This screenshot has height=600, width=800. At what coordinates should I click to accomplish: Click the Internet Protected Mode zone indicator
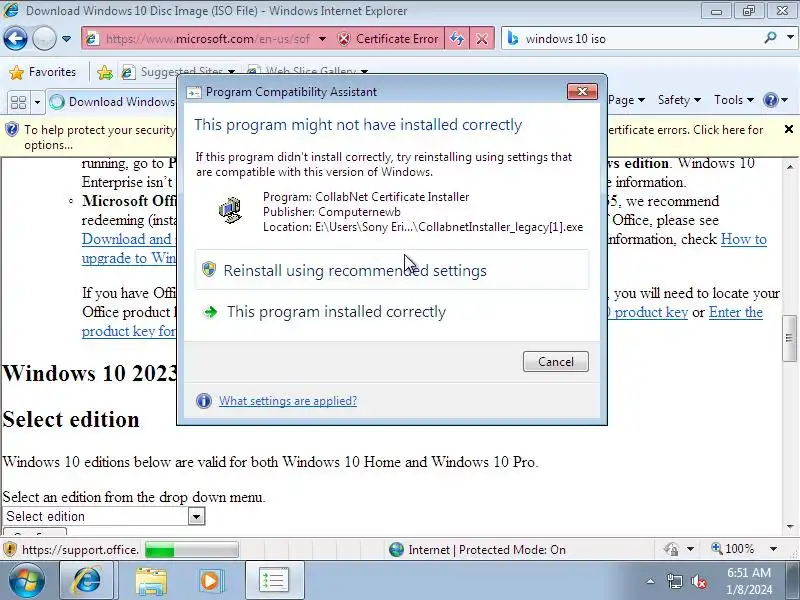(x=477, y=549)
